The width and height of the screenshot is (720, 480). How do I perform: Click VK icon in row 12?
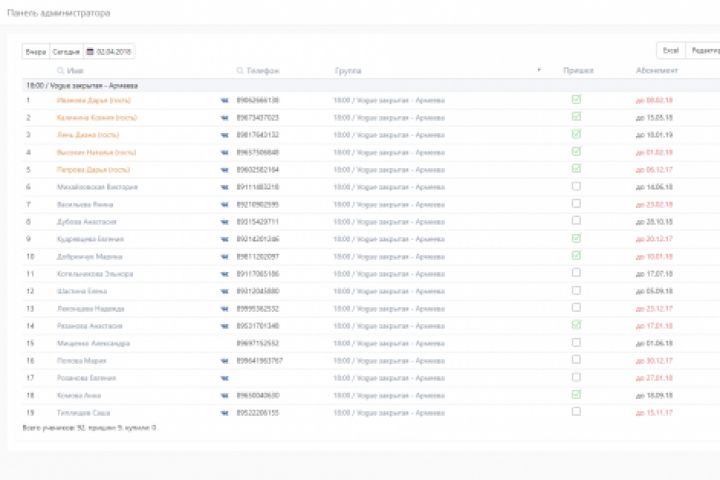[224, 291]
